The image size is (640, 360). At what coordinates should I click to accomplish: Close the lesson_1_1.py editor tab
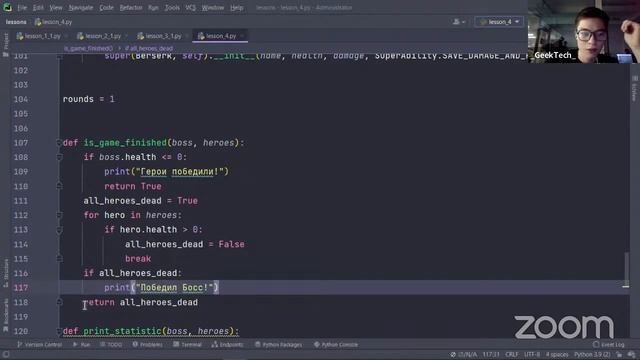coord(66,36)
